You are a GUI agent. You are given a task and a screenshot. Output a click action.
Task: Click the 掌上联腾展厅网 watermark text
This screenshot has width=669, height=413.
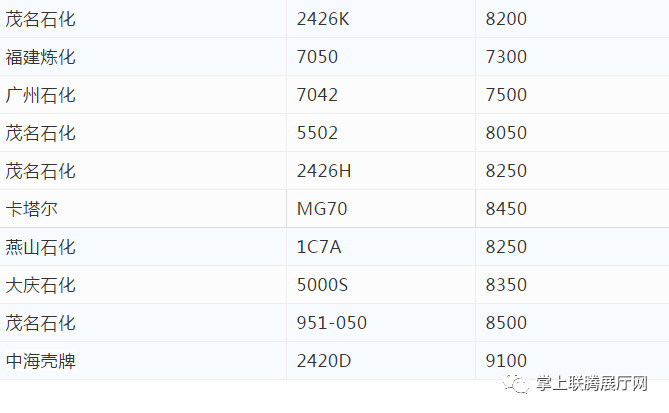[592, 383]
